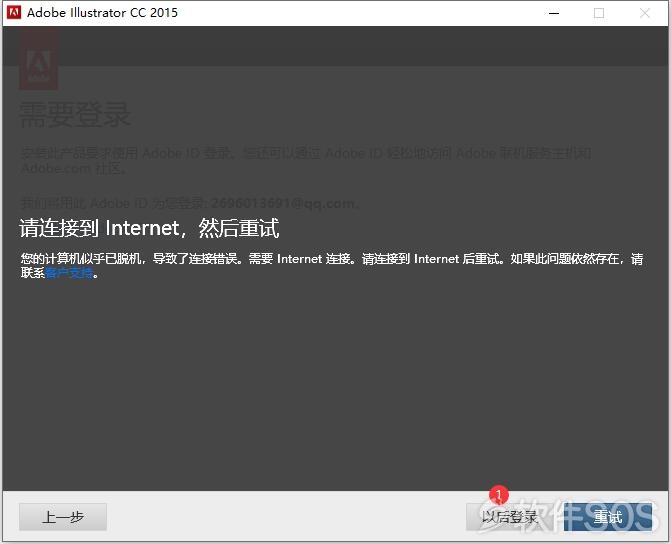Click the Adobe Illustrator title bar icon
671x544 pixels.
(x=14, y=12)
